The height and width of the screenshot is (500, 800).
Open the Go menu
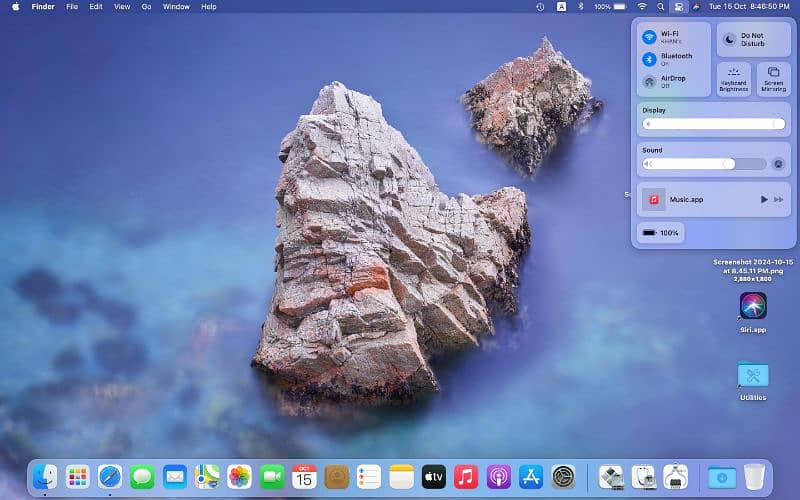pos(146,7)
